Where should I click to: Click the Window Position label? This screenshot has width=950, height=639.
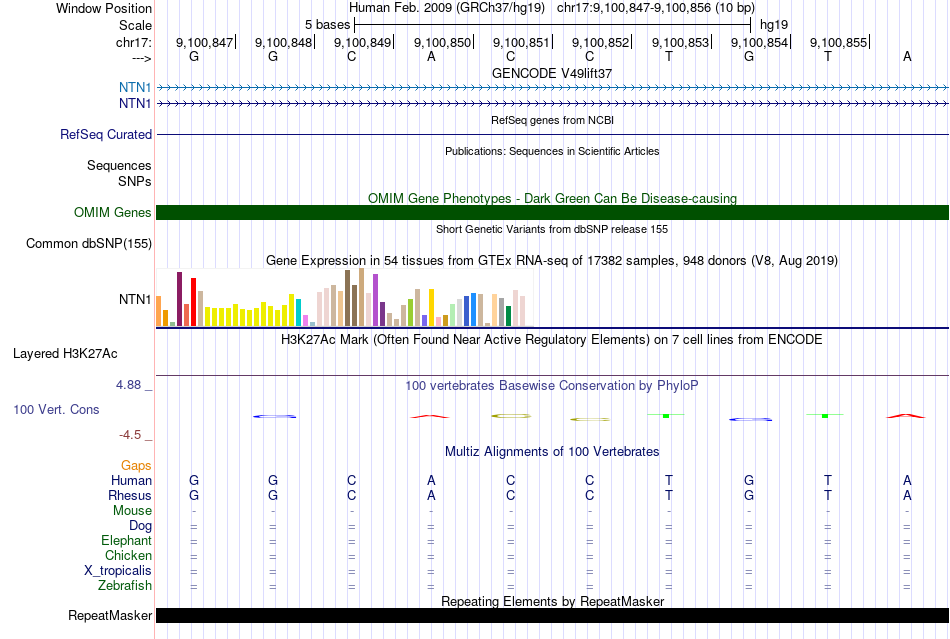pos(104,8)
